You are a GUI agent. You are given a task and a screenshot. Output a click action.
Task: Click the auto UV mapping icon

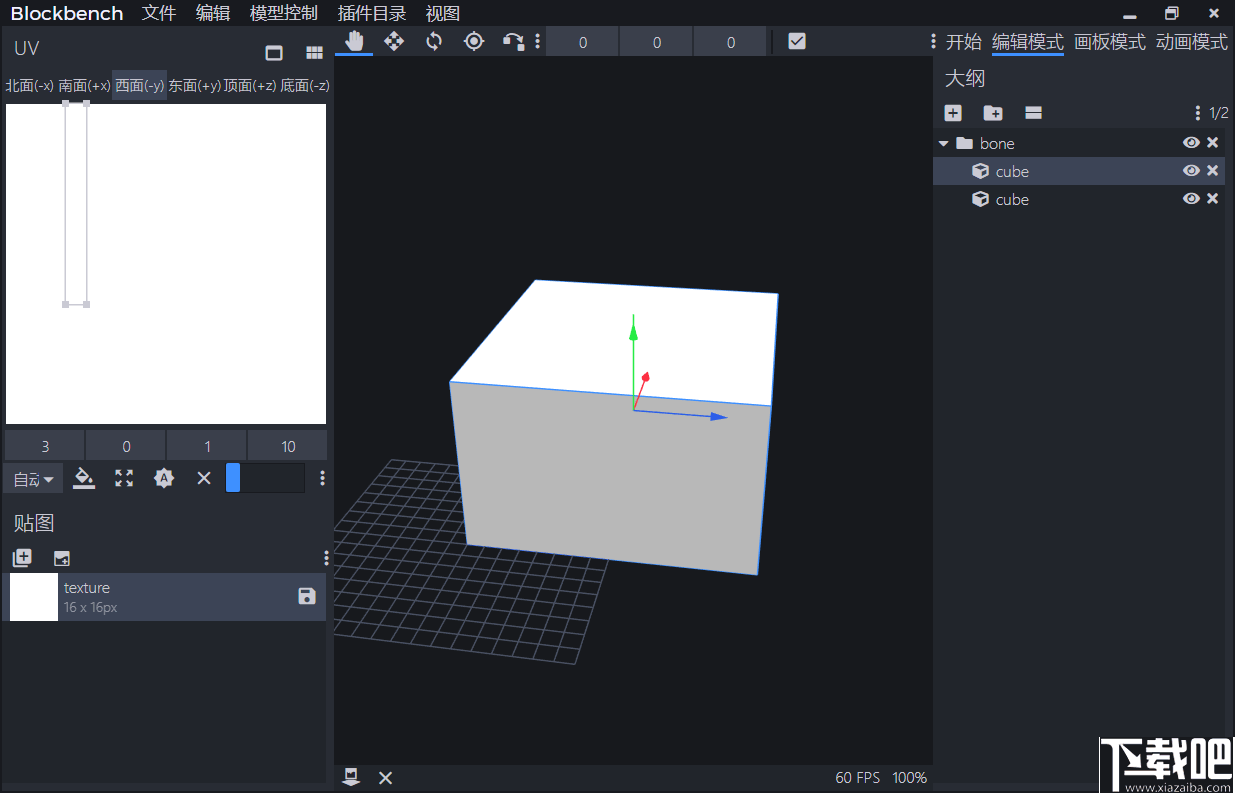pos(164,478)
